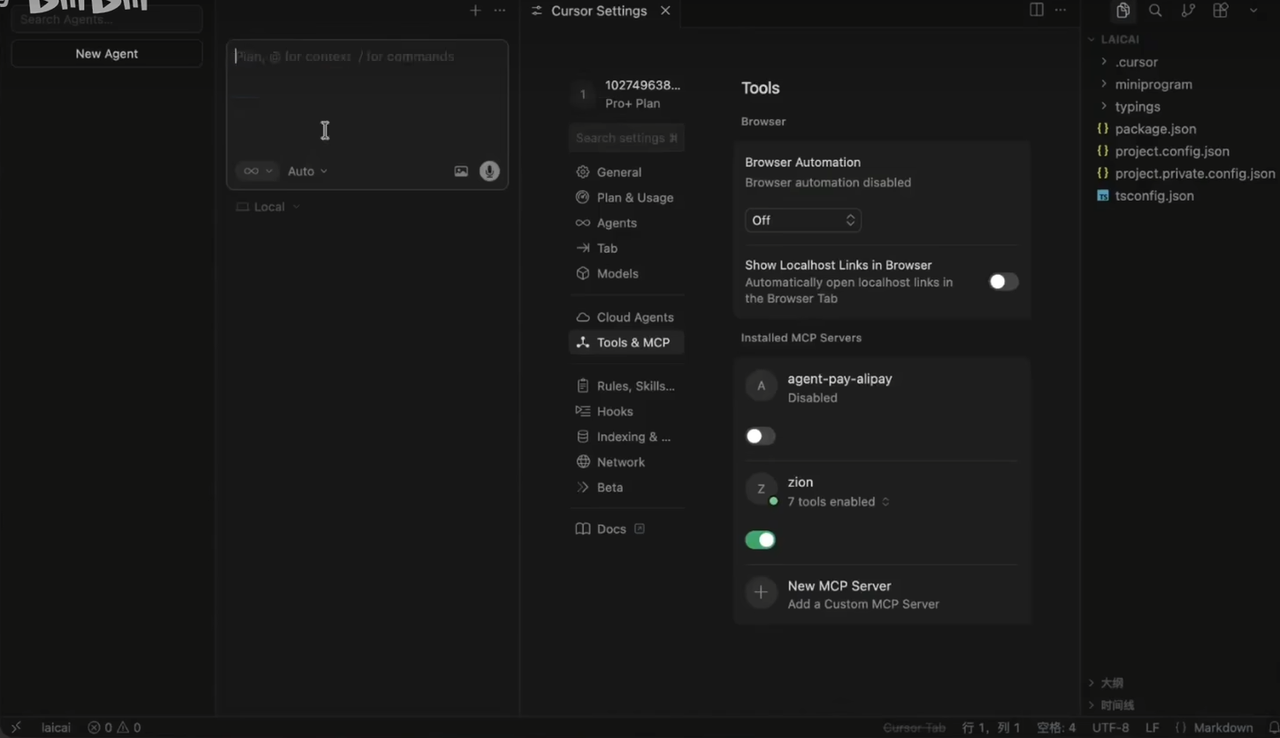Start a new chat with the plus icon
The image size is (1280, 738).
475,10
